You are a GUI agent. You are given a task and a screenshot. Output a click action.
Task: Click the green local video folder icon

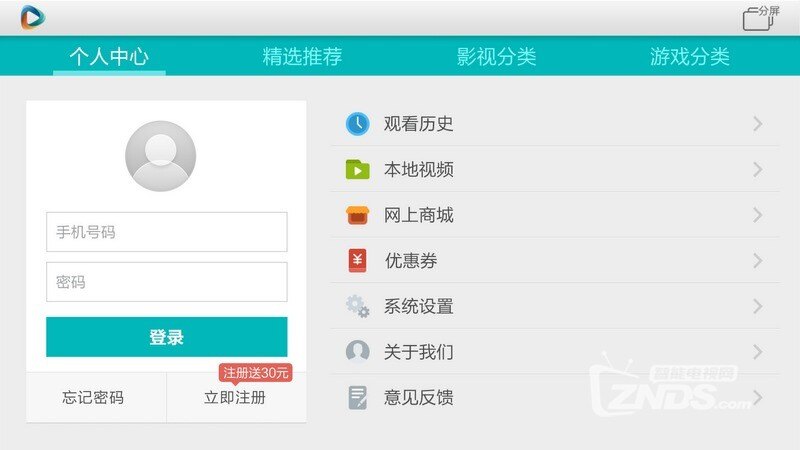[357, 170]
